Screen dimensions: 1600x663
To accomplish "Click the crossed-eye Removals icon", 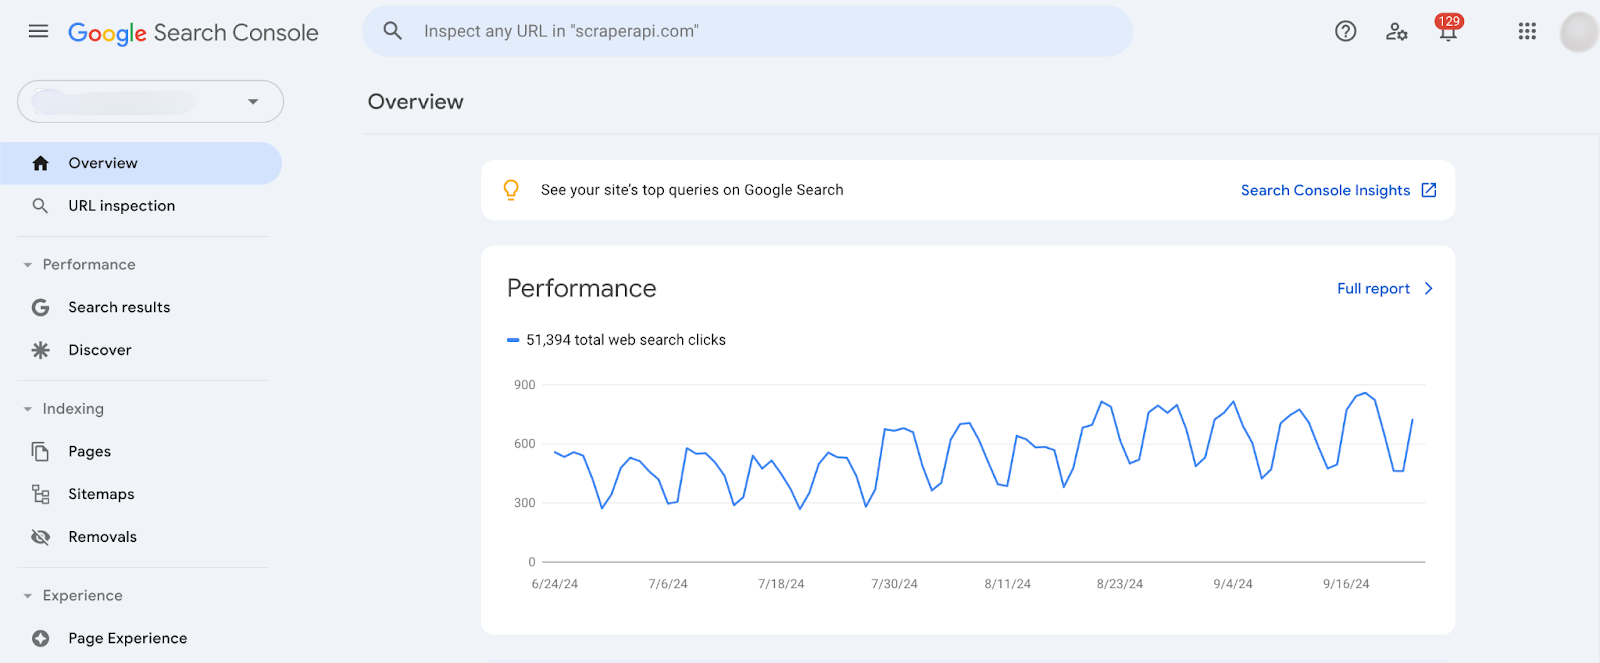I will click(40, 537).
